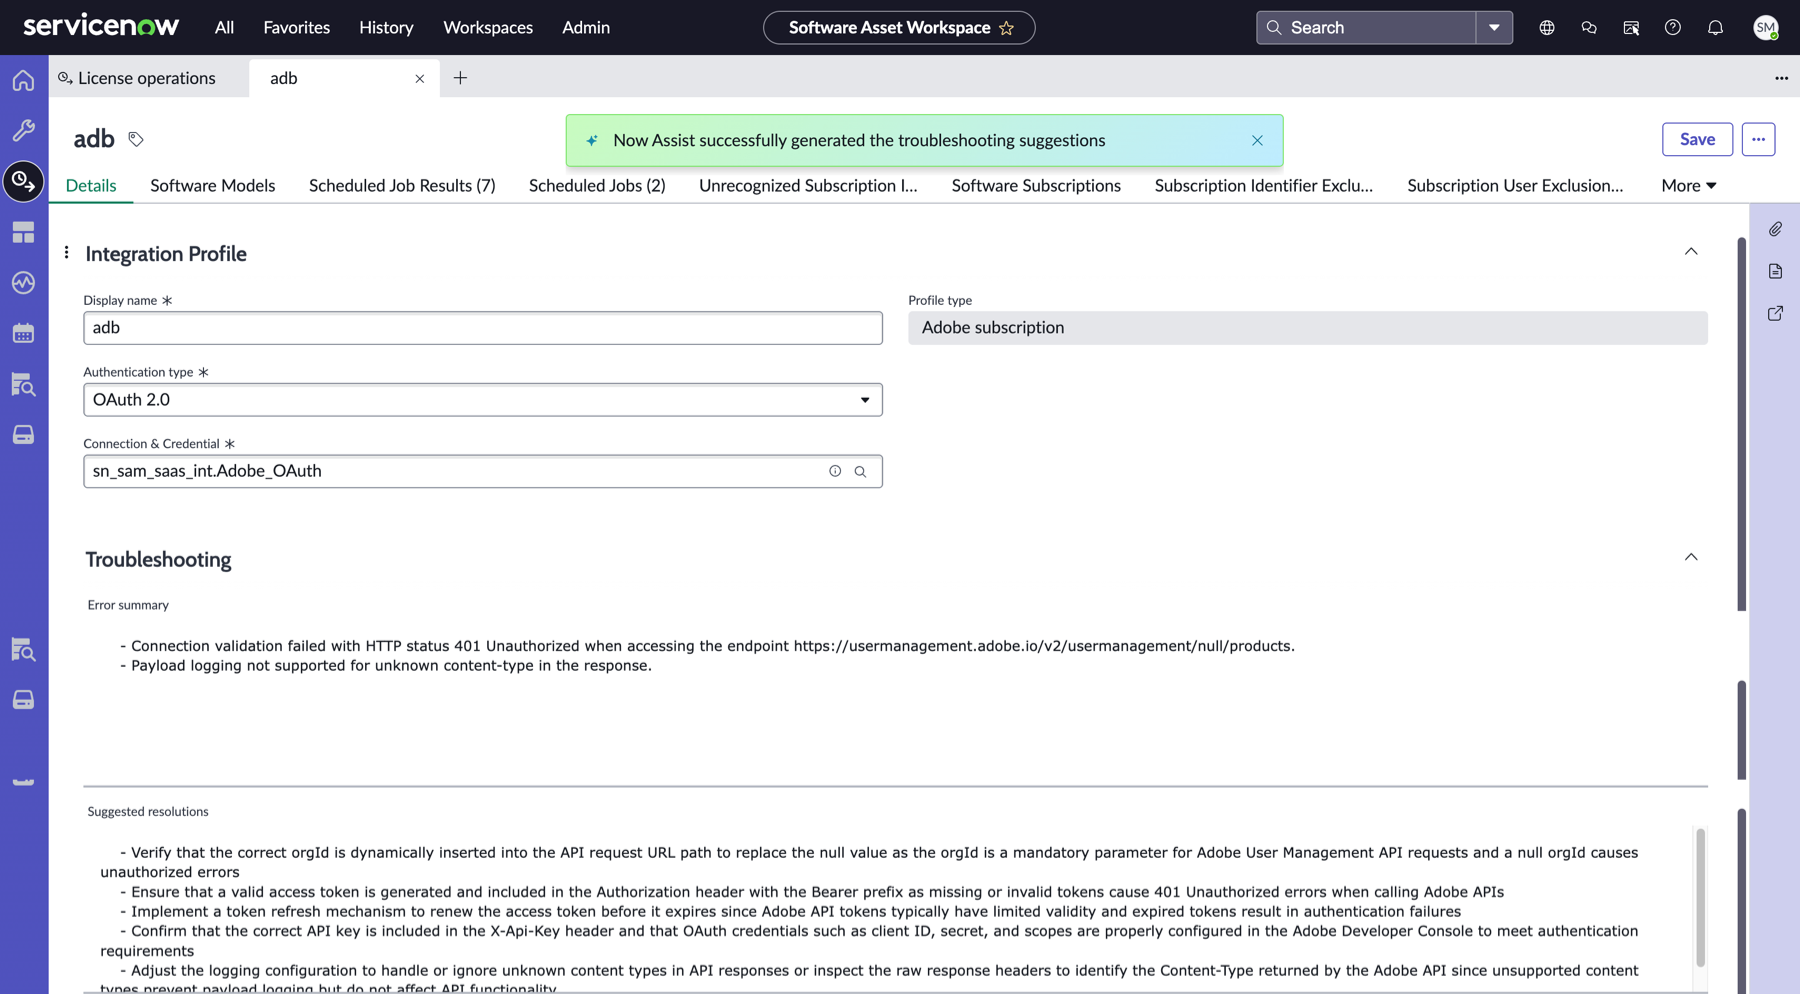Click the Integration Profile section drag-handle dots
The width and height of the screenshot is (1800, 994).
tap(67, 252)
